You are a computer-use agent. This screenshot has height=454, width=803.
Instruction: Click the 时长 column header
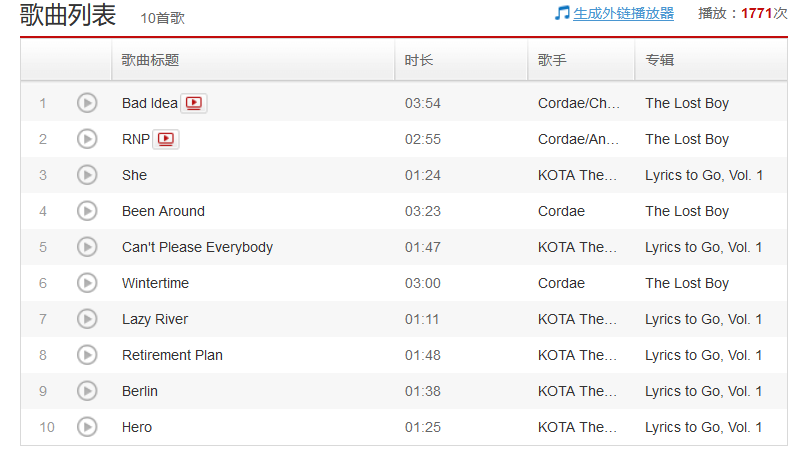419,60
